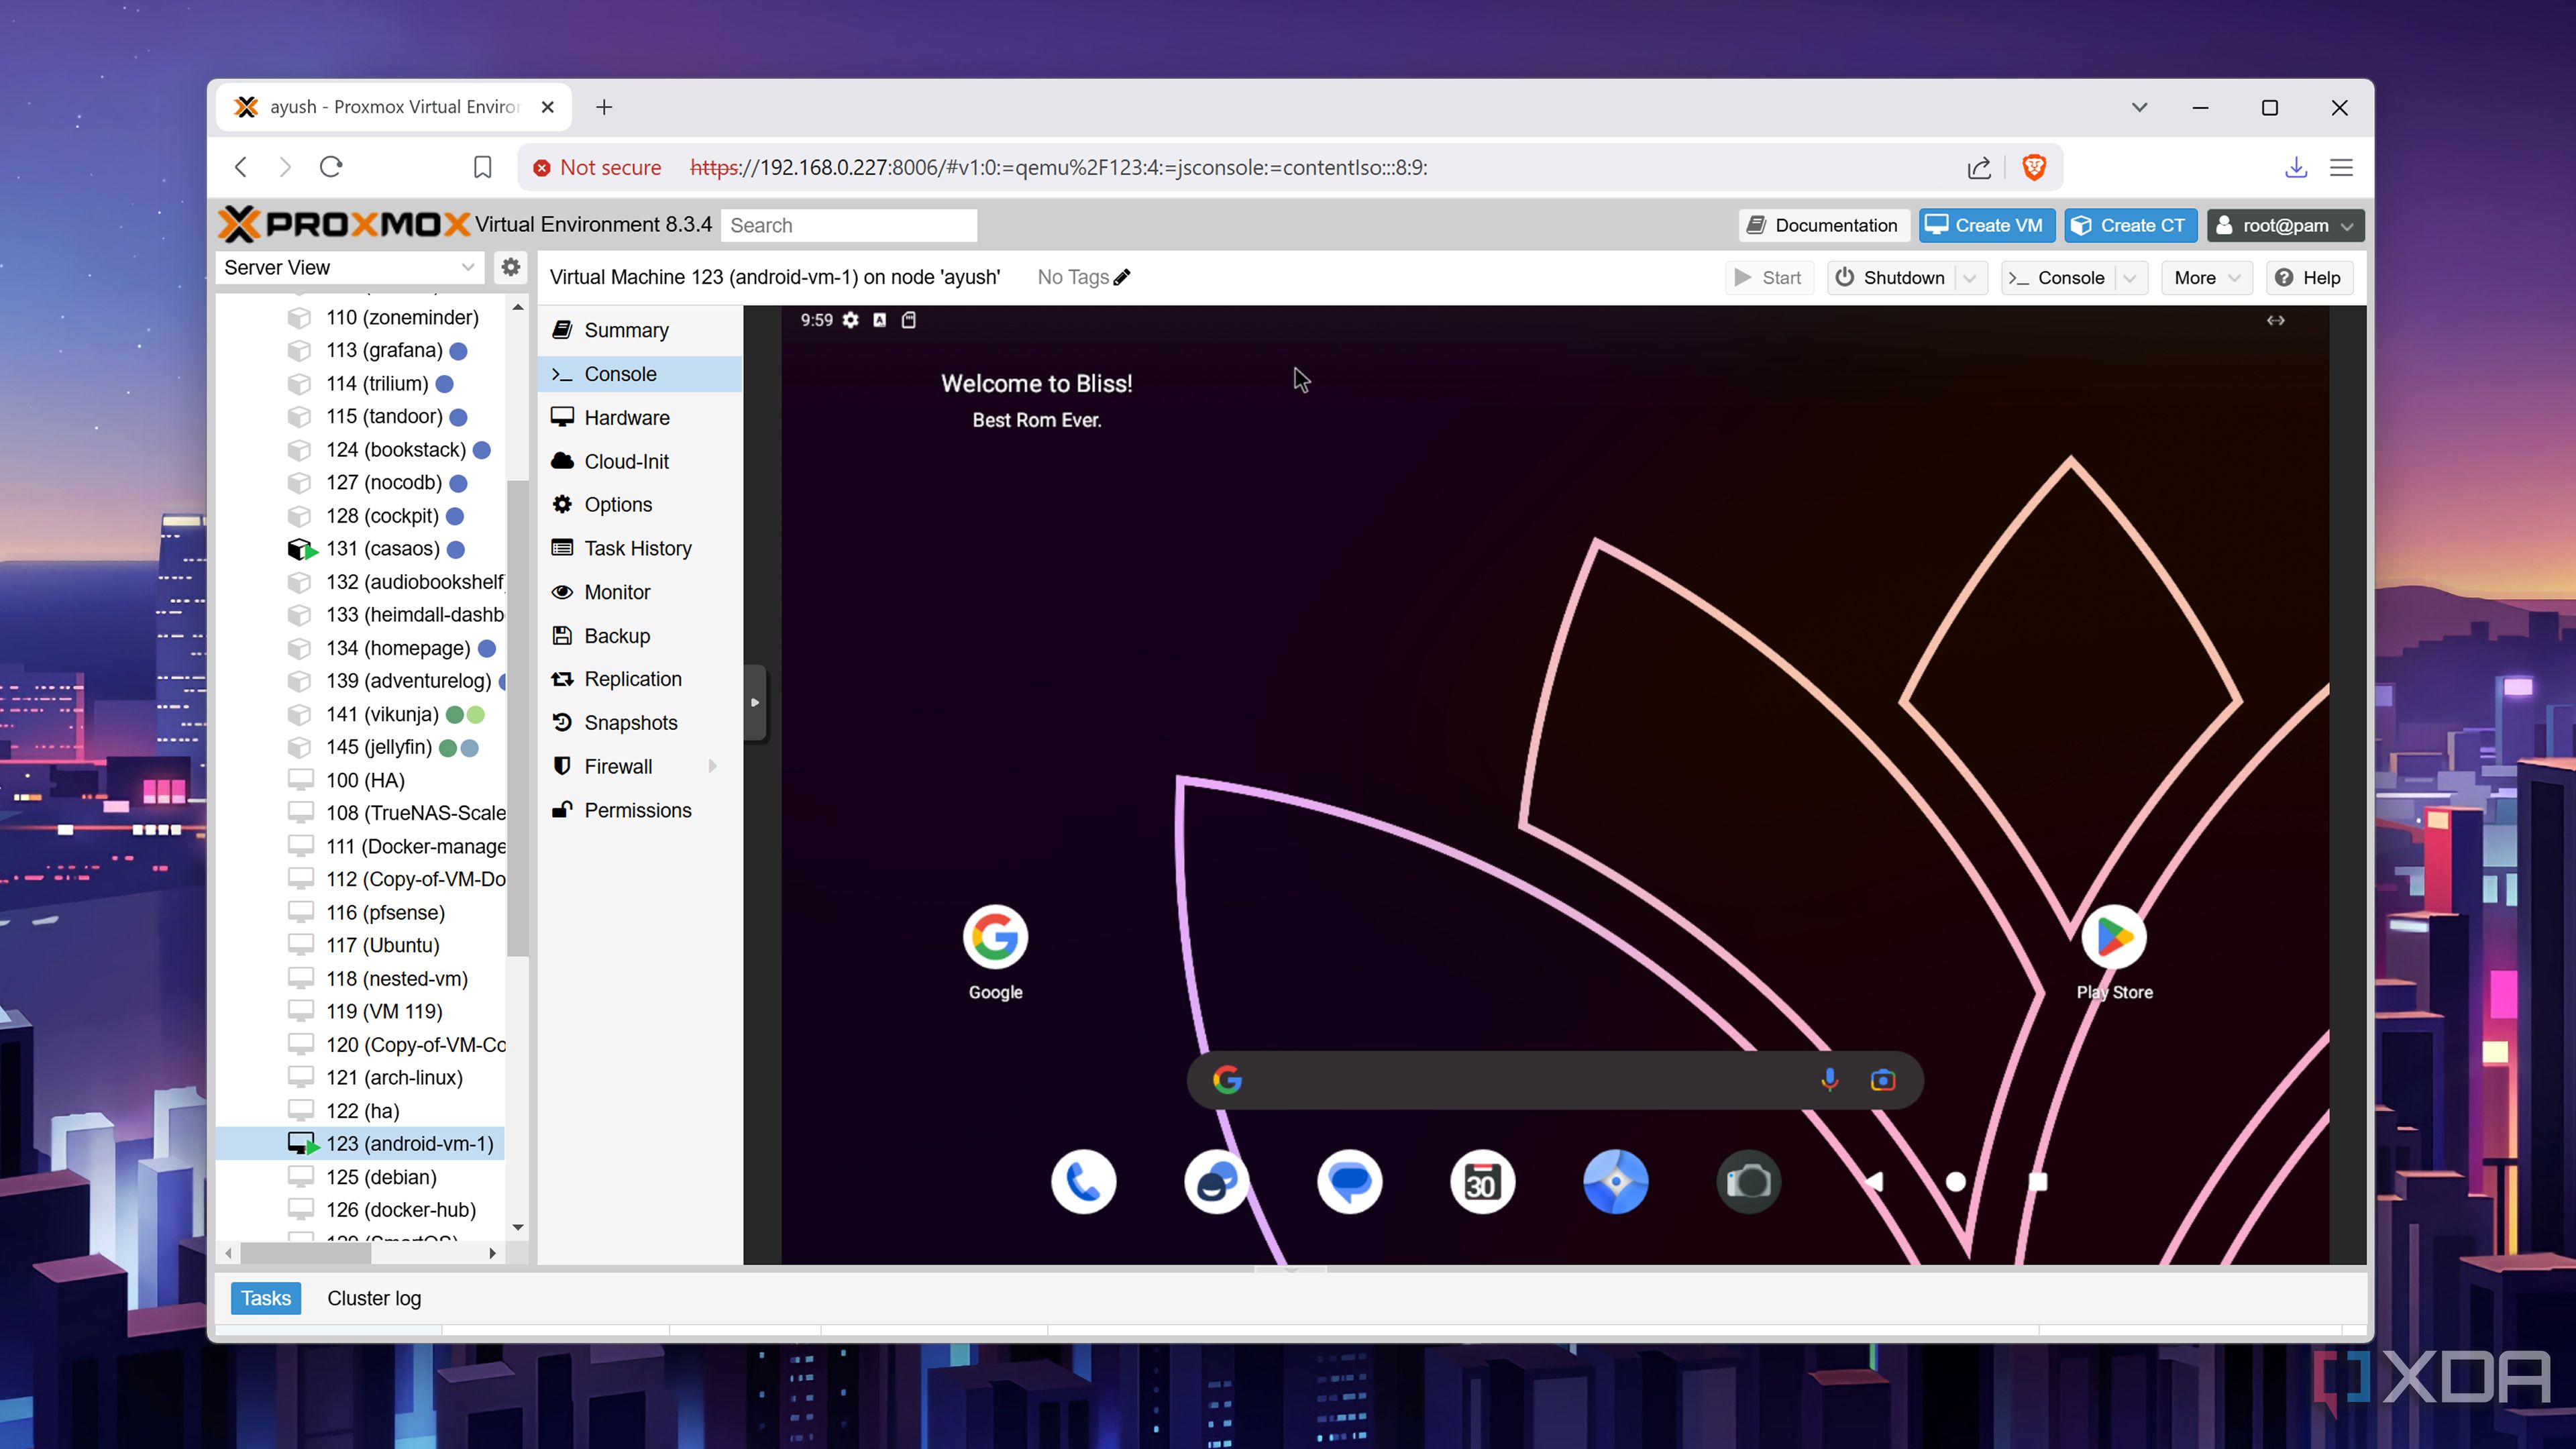Open the Calendar app icon
Image resolution: width=2576 pixels, height=1449 pixels.
point(1482,1182)
